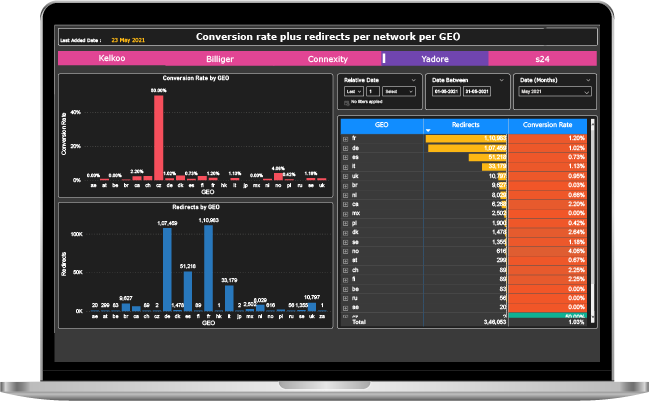Open the s24 network tab
The width and height of the screenshot is (649, 401).
(542, 59)
